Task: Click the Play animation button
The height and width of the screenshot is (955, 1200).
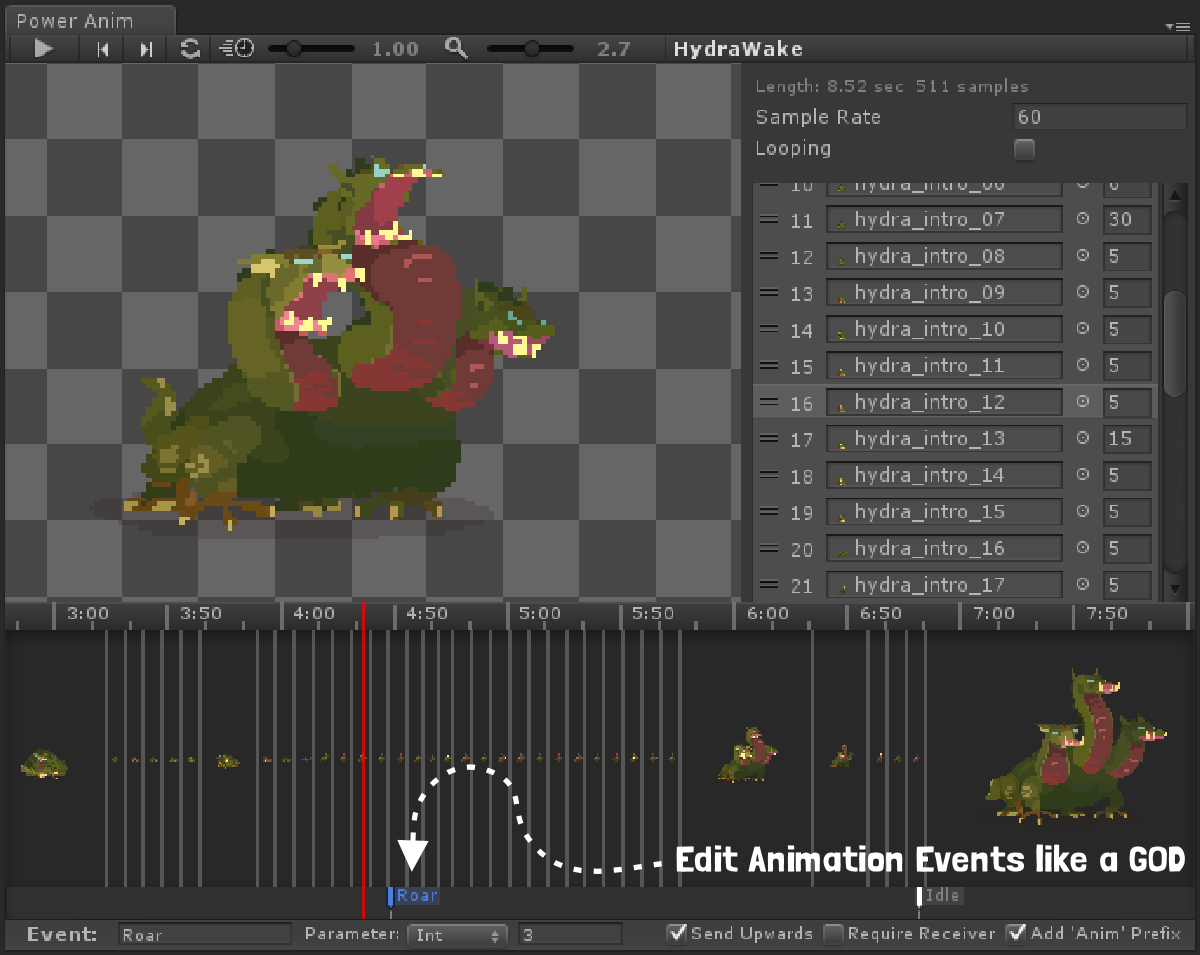Action: coord(43,48)
